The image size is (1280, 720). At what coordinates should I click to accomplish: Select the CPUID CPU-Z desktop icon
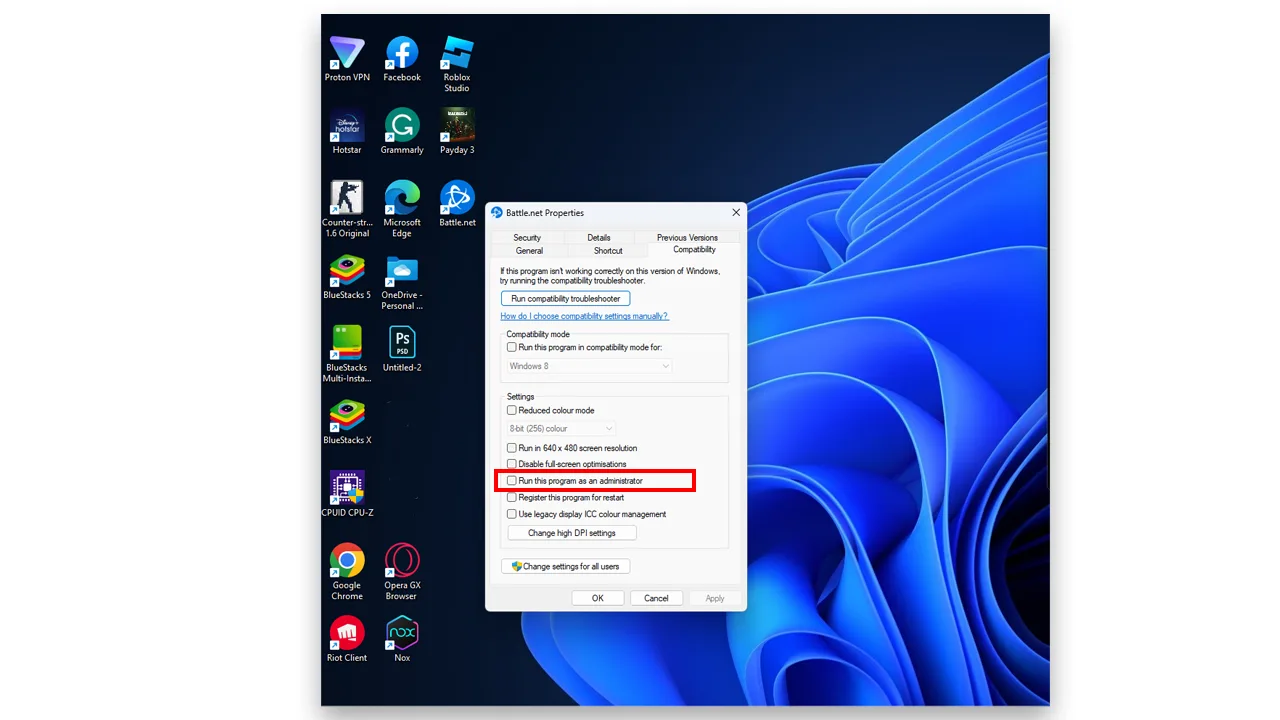click(347, 494)
